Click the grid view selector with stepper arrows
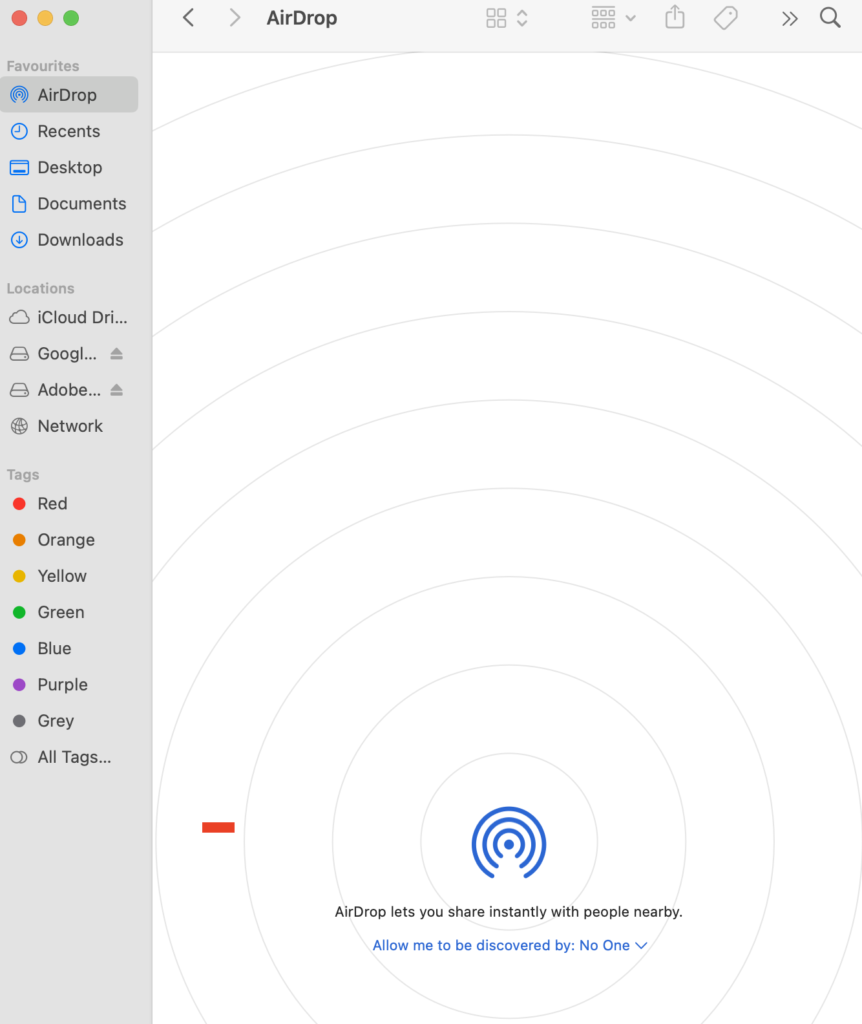Screen dimensions: 862x1024 [x=506, y=17]
